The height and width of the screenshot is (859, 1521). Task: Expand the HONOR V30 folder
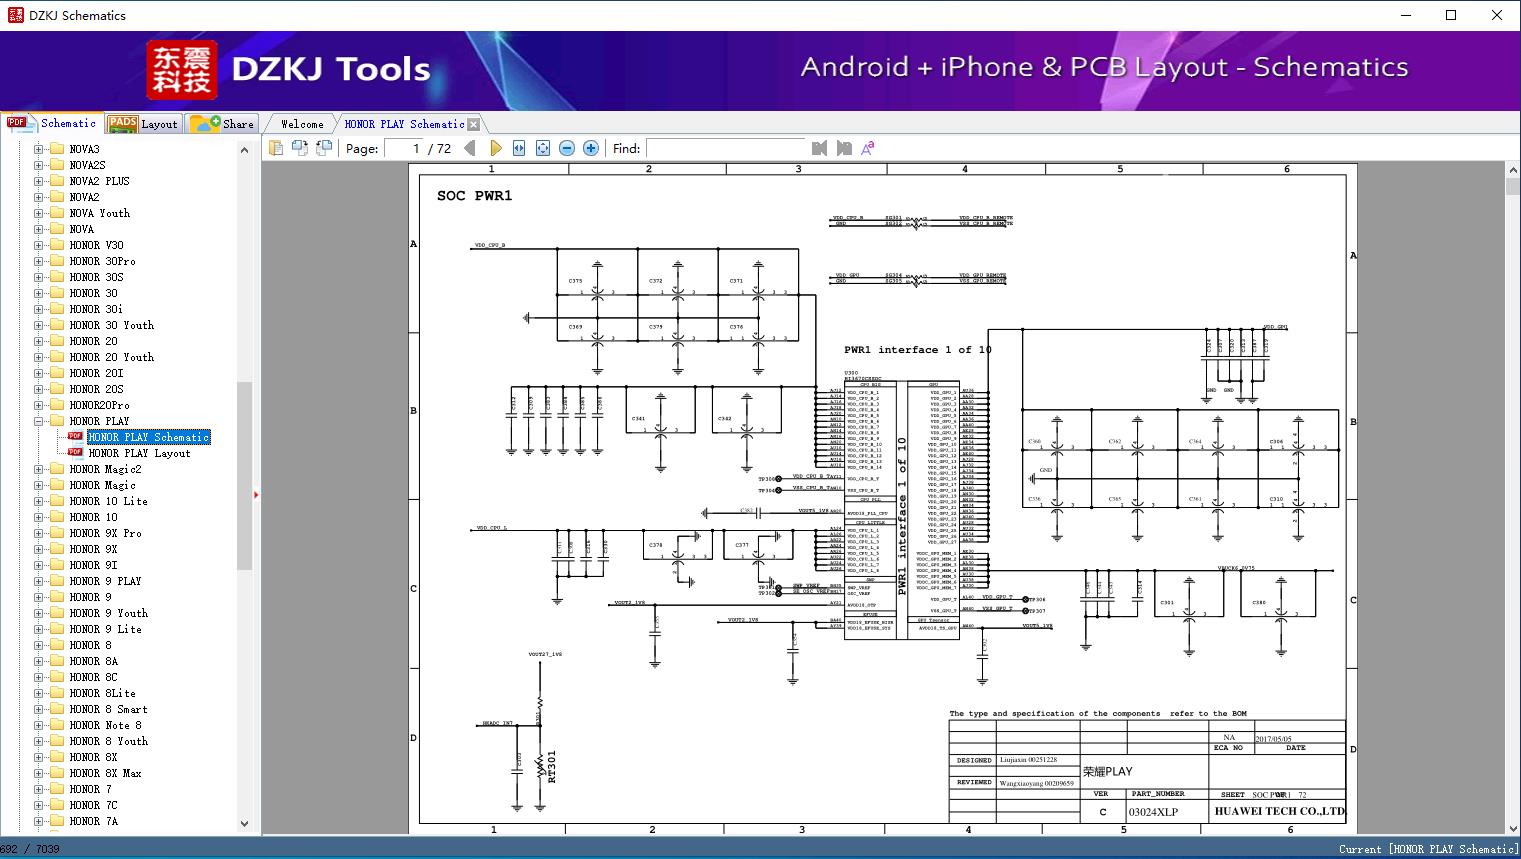tap(39, 245)
